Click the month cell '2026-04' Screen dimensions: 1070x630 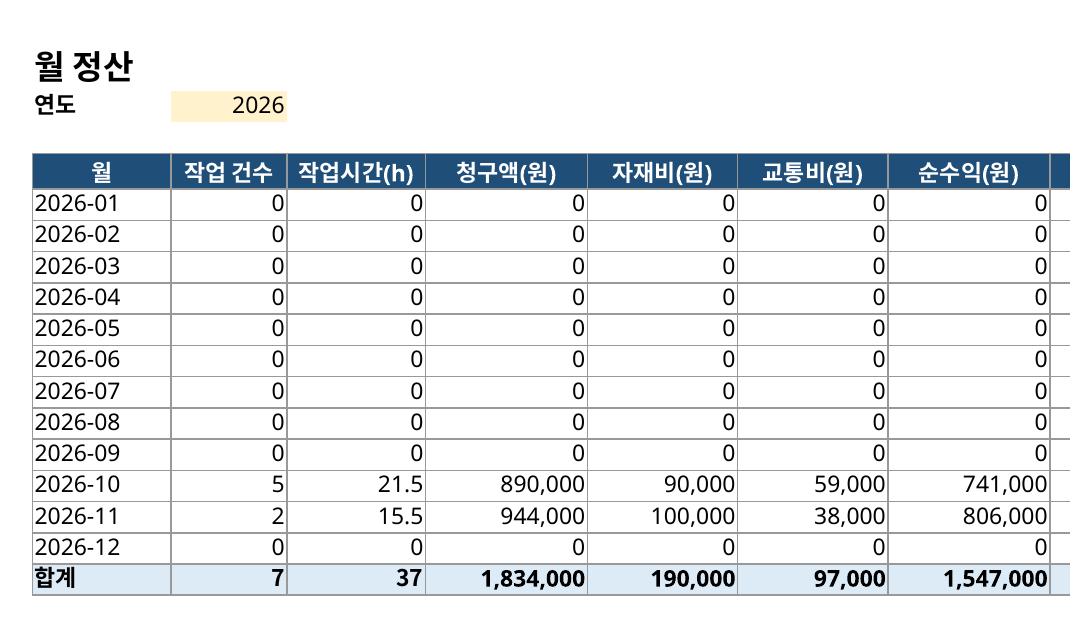tap(102, 298)
